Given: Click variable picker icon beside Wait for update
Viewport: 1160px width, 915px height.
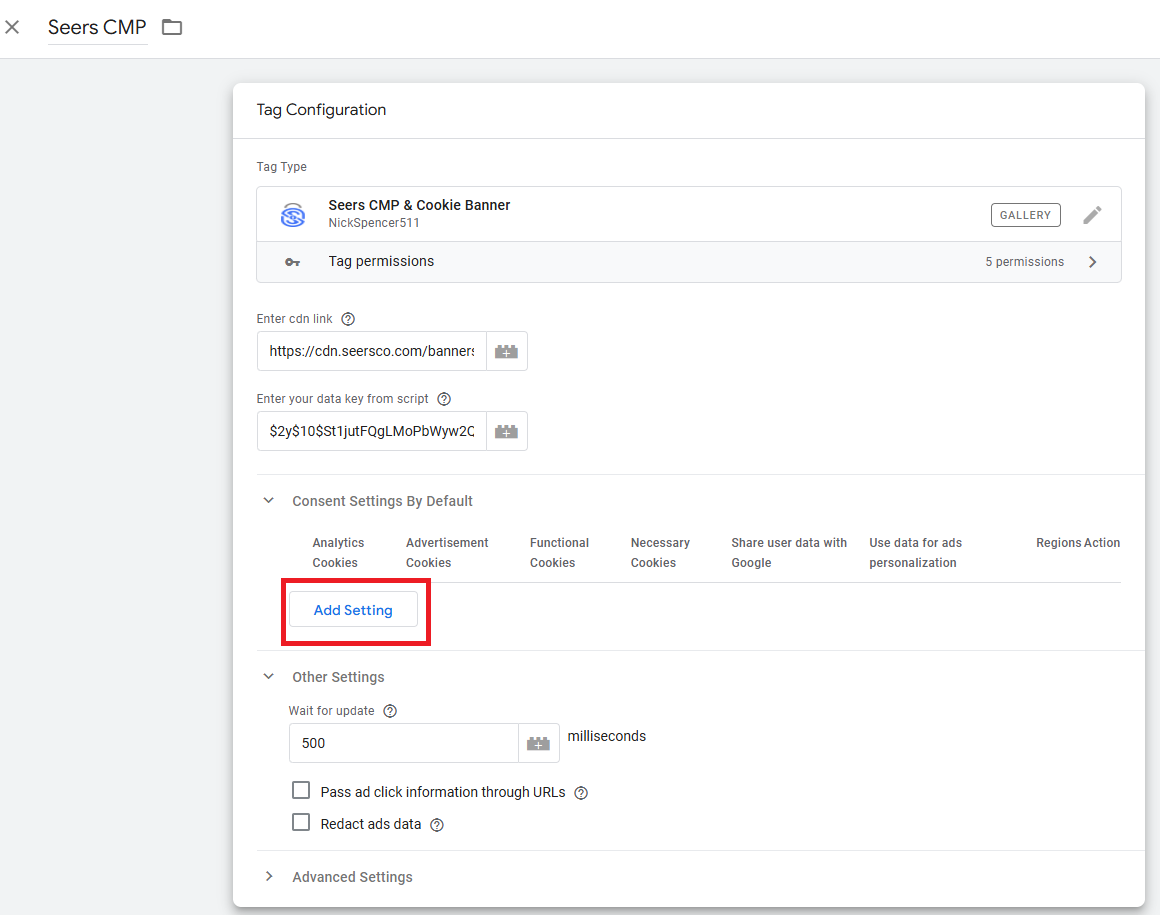Looking at the screenshot, I should [x=539, y=744].
